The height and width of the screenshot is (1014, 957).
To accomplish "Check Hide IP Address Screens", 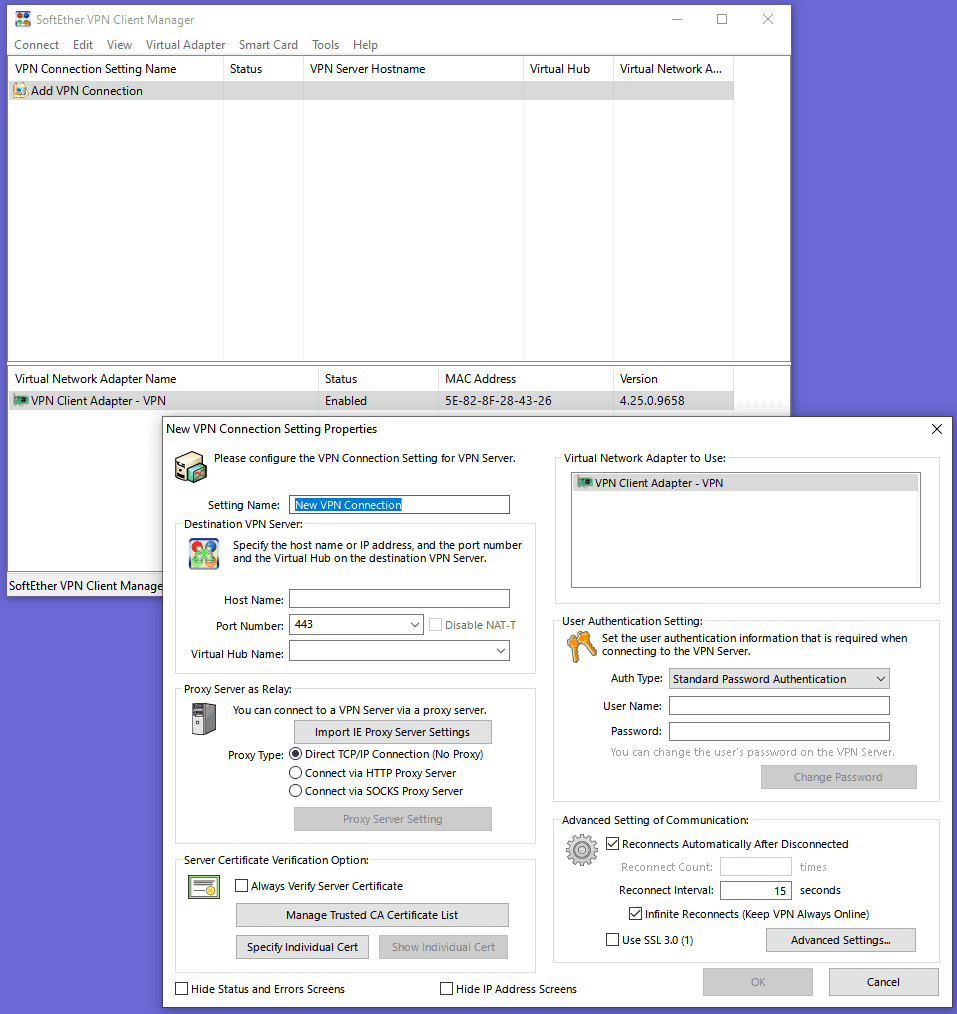I will [446, 989].
